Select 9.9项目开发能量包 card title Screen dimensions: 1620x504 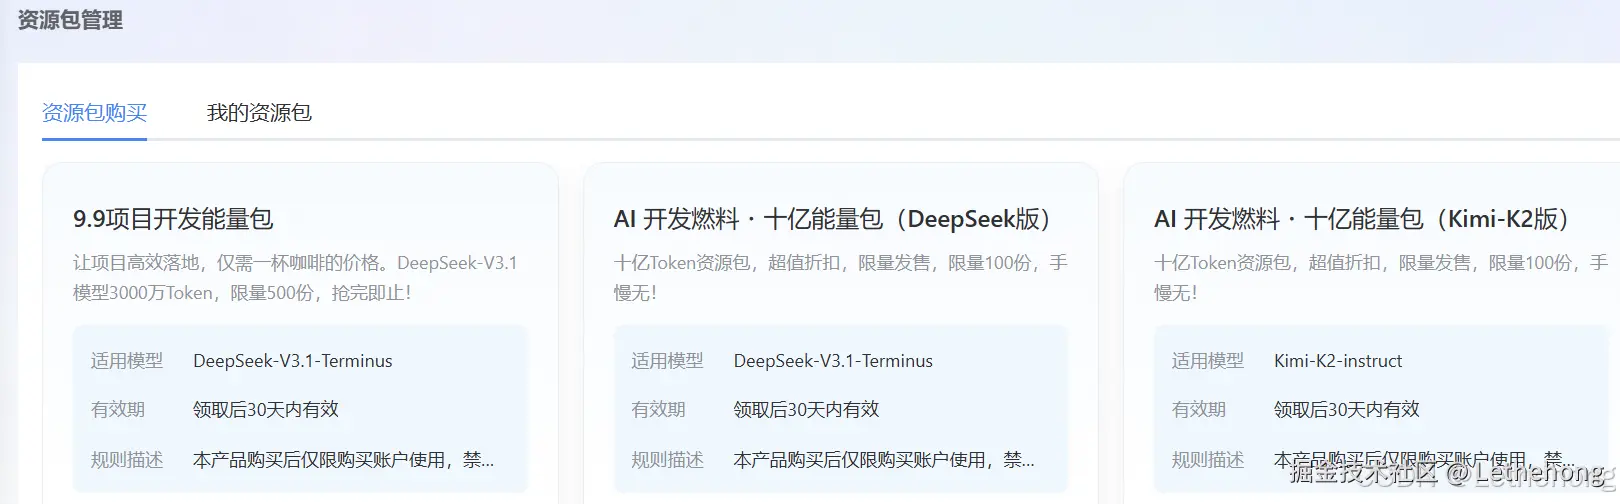tap(173, 219)
